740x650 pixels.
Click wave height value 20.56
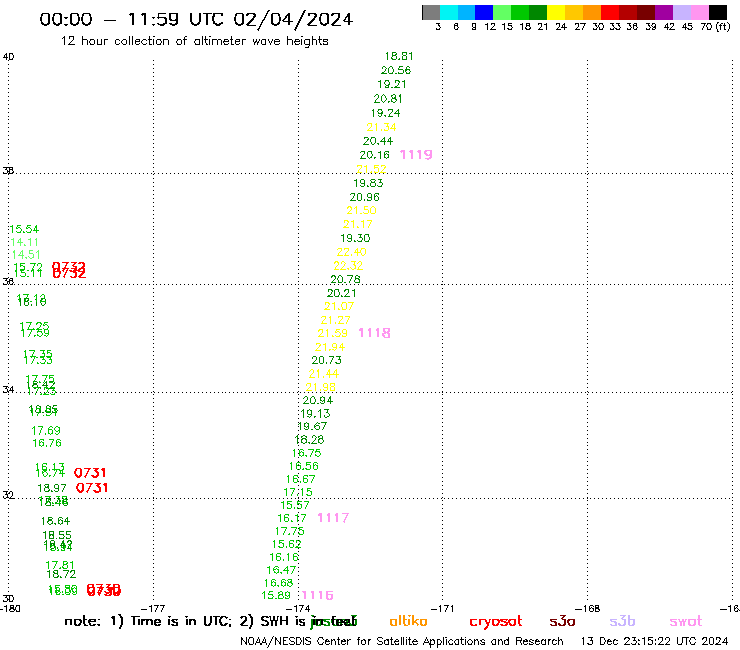pyautogui.click(x=396, y=70)
